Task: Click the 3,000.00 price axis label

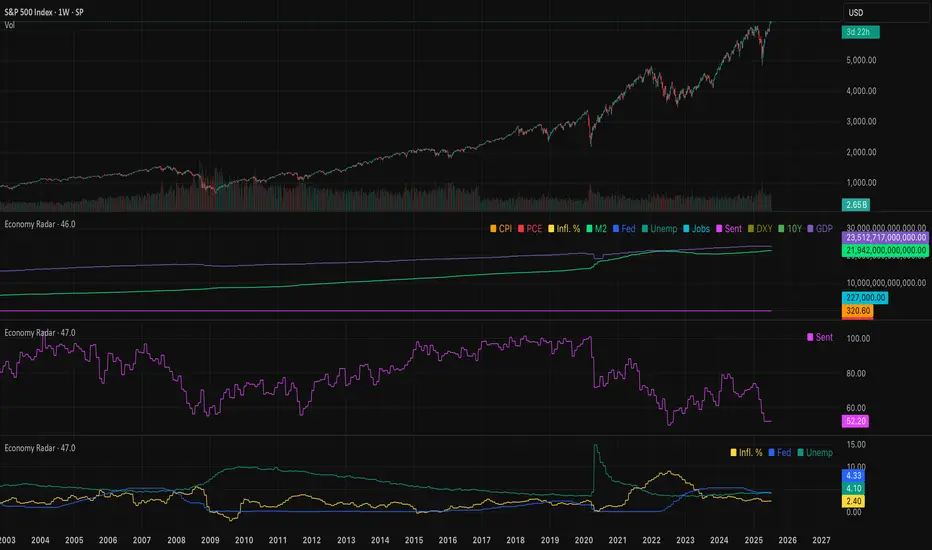Action: [861, 121]
